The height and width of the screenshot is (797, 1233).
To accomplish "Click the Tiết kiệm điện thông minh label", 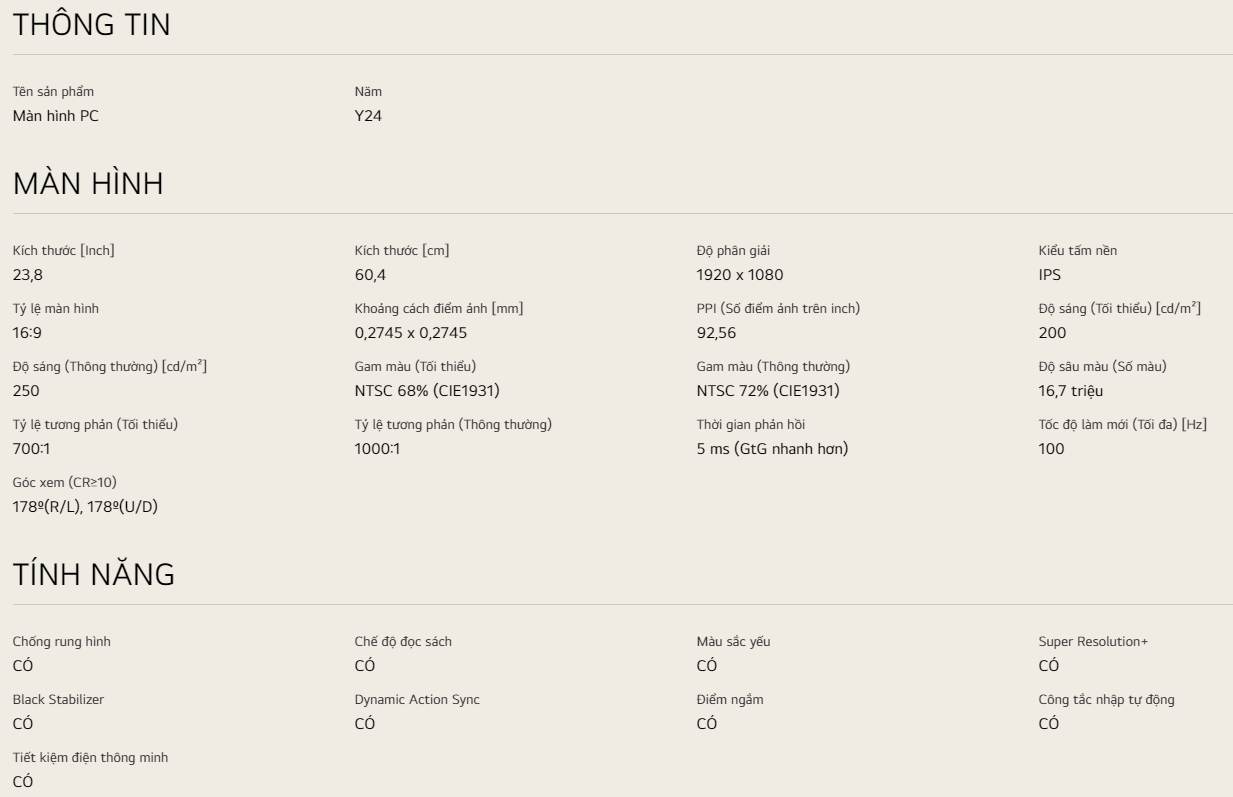I will click(90, 757).
